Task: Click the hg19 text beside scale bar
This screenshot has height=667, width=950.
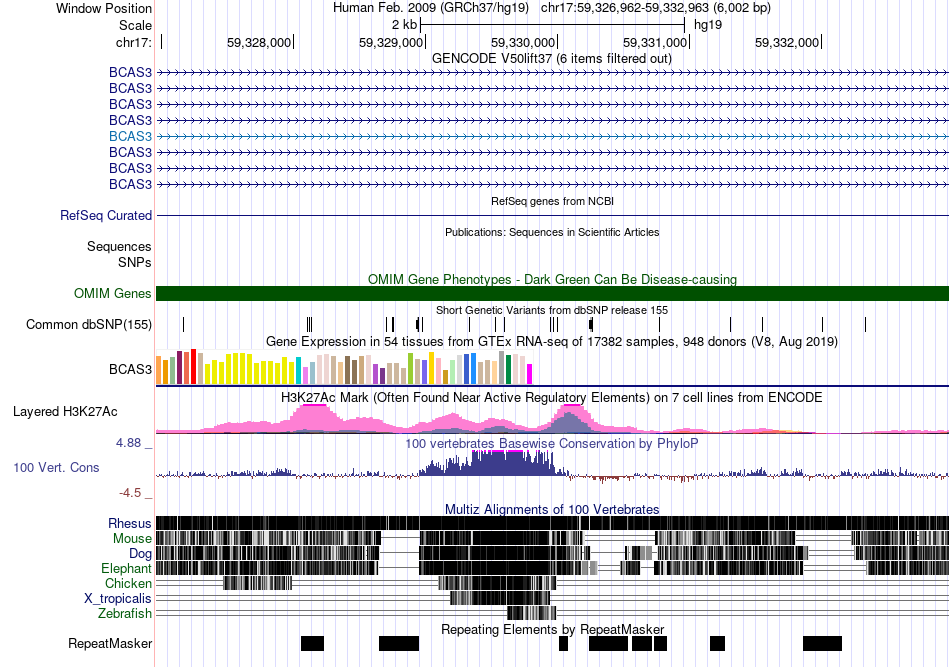Action: (x=708, y=25)
